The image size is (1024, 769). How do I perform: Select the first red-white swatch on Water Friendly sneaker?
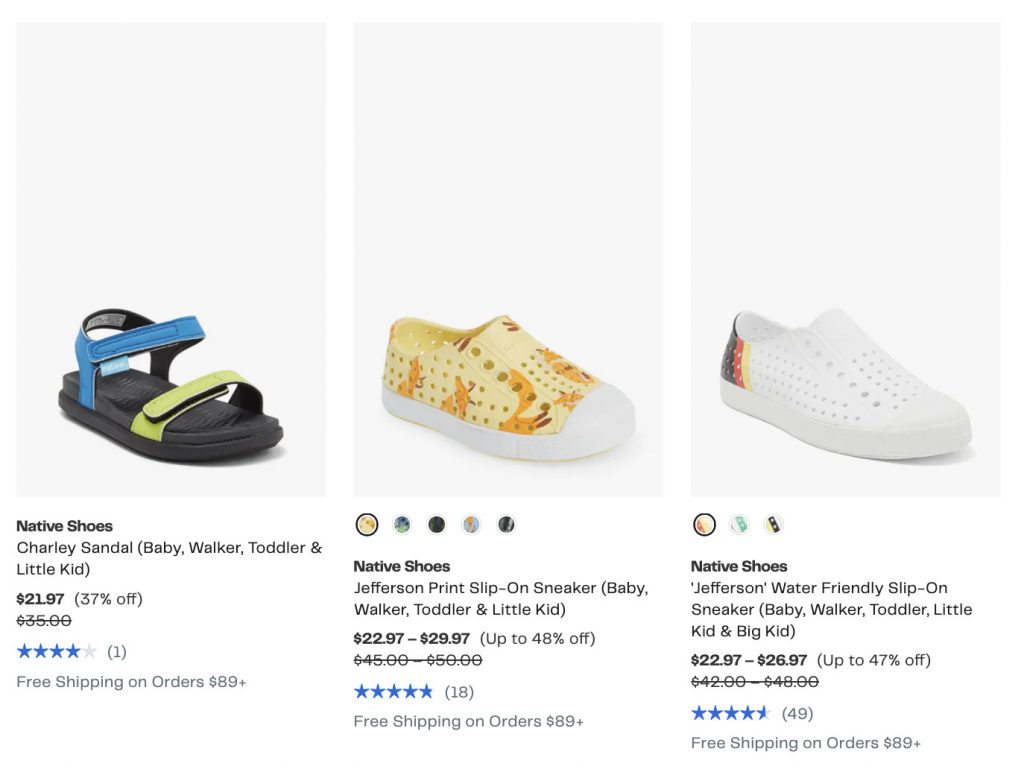[x=704, y=524]
